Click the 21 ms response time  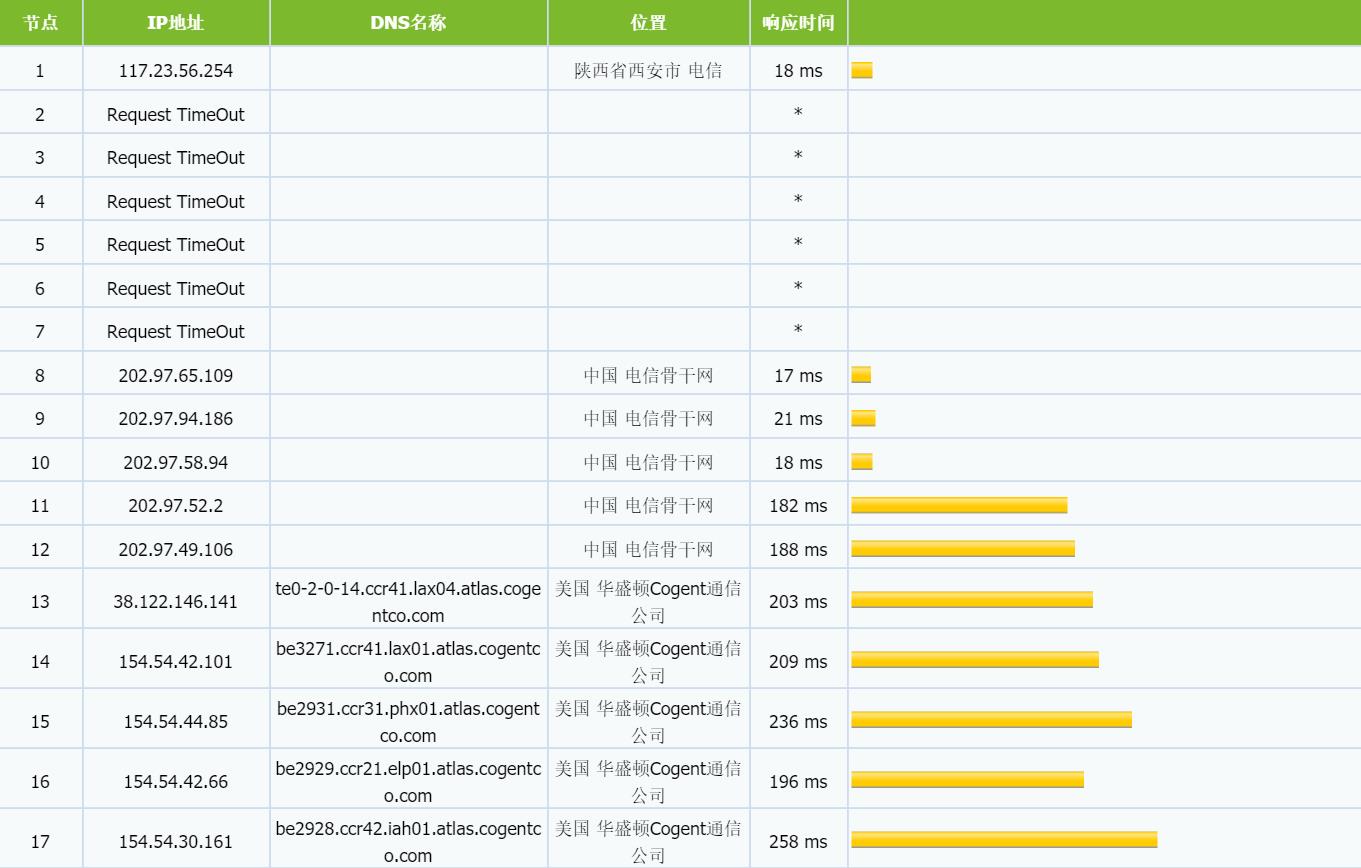tap(798, 419)
